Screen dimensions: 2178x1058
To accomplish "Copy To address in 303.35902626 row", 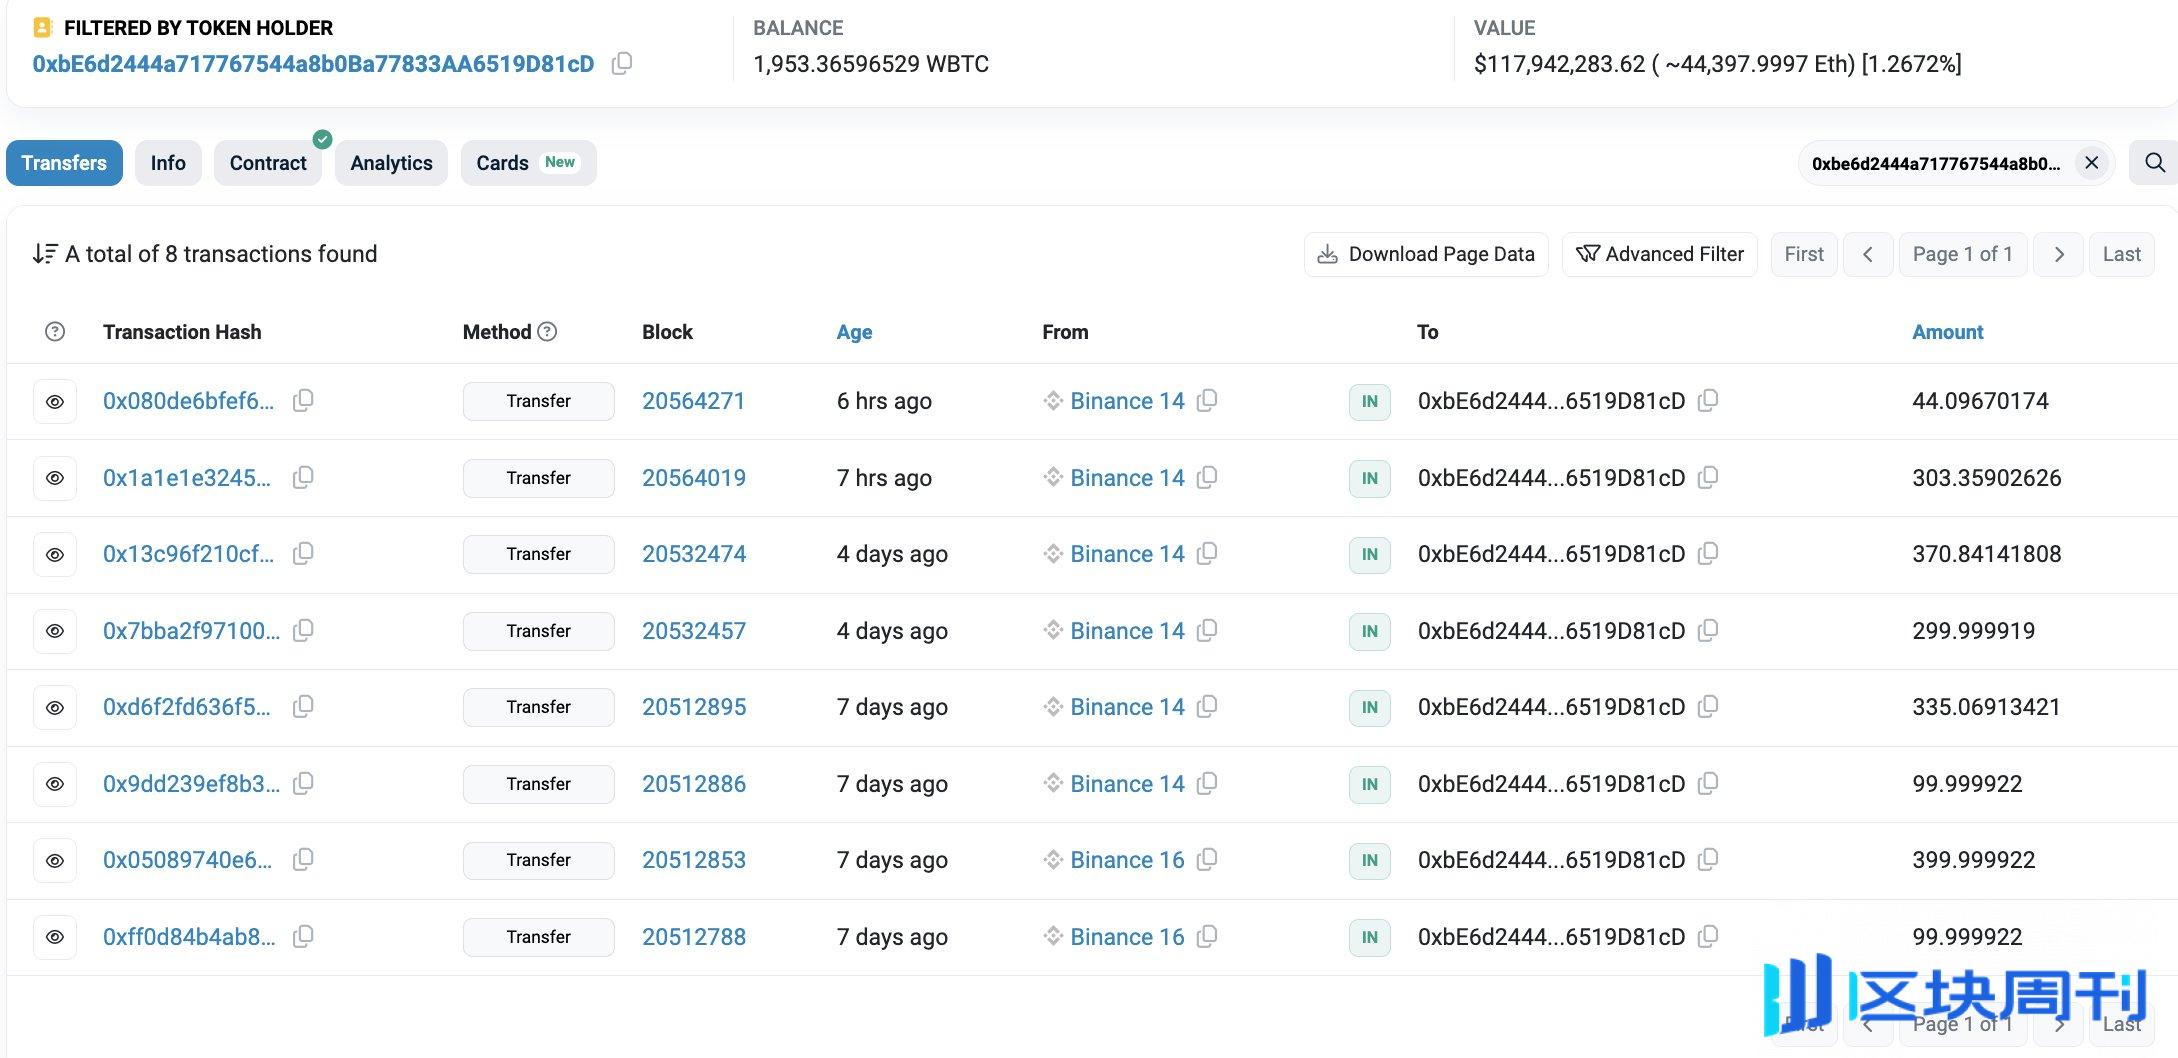I will (1708, 478).
